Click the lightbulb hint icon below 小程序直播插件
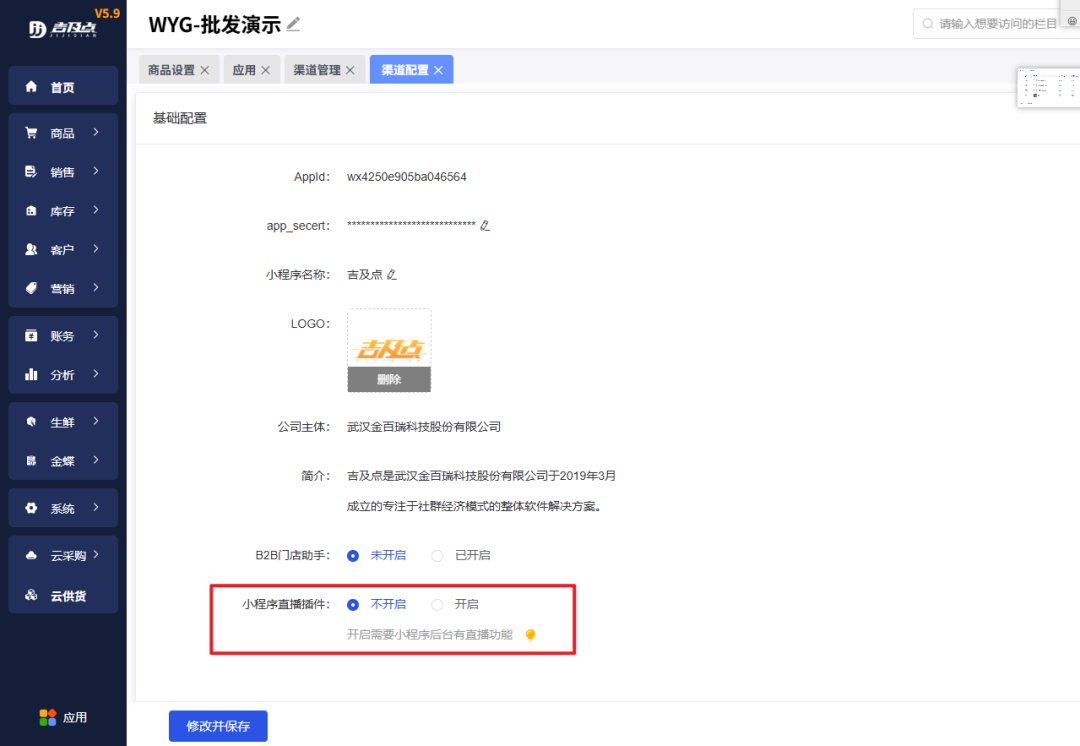 coord(530,634)
